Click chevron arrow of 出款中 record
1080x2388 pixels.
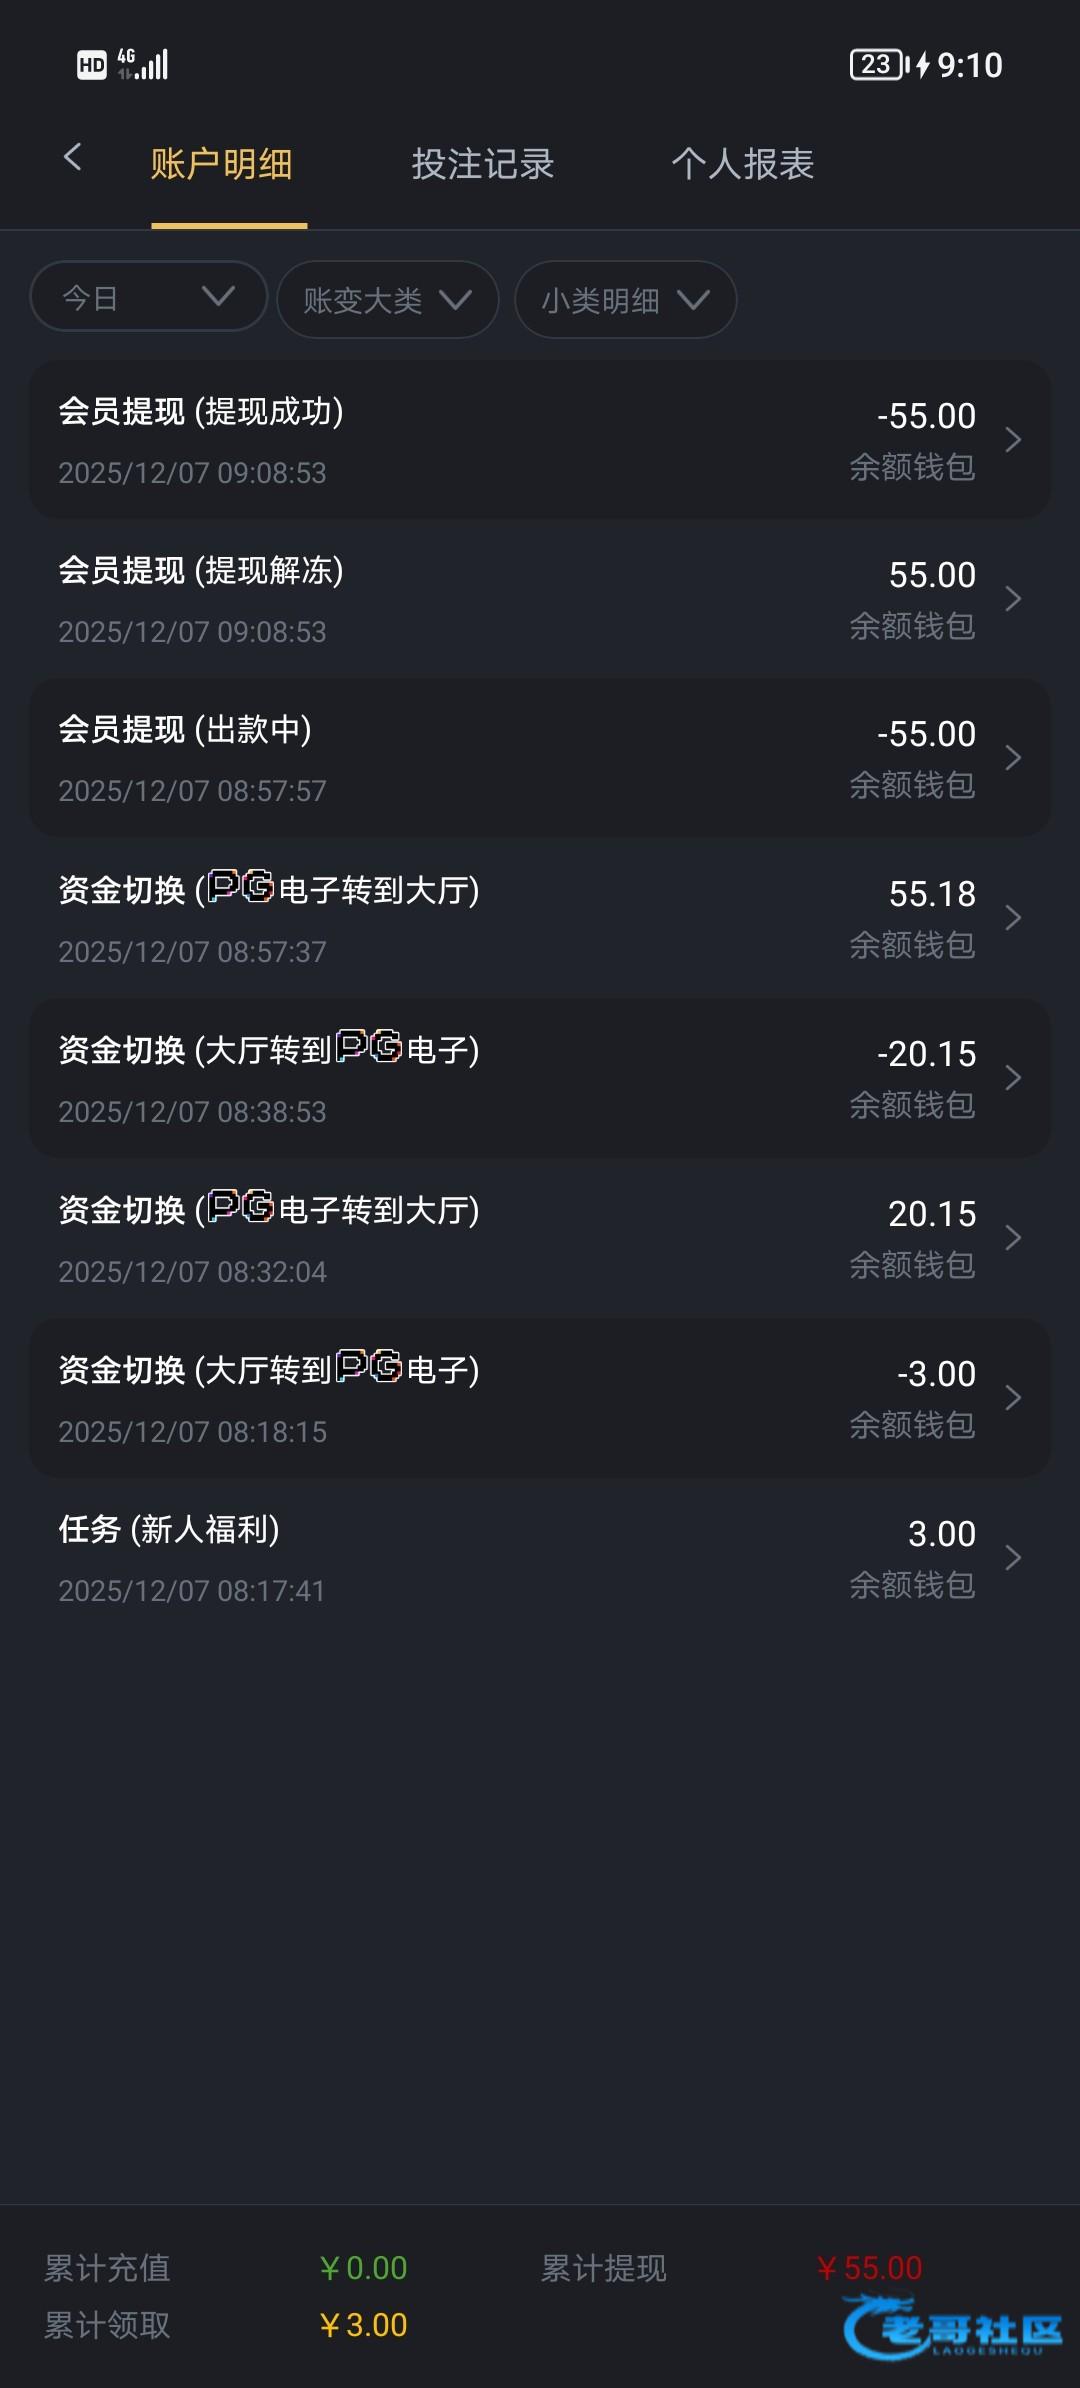[1012, 758]
